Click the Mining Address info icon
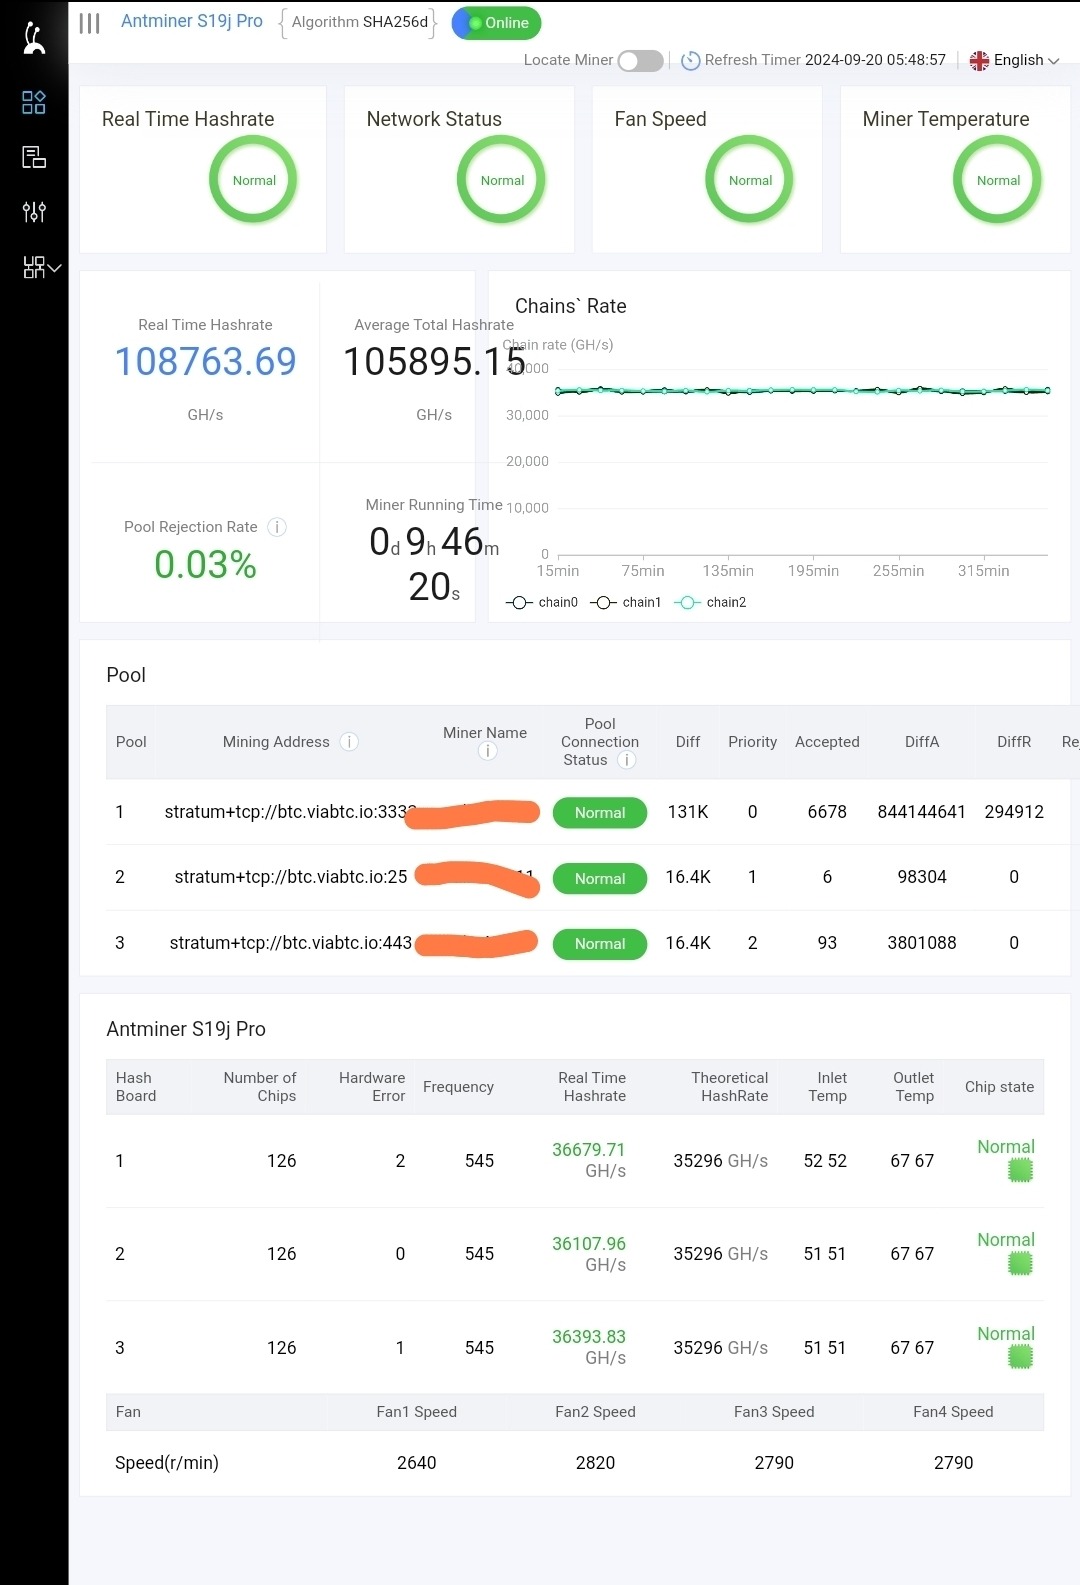This screenshot has width=1080, height=1585. [x=349, y=742]
